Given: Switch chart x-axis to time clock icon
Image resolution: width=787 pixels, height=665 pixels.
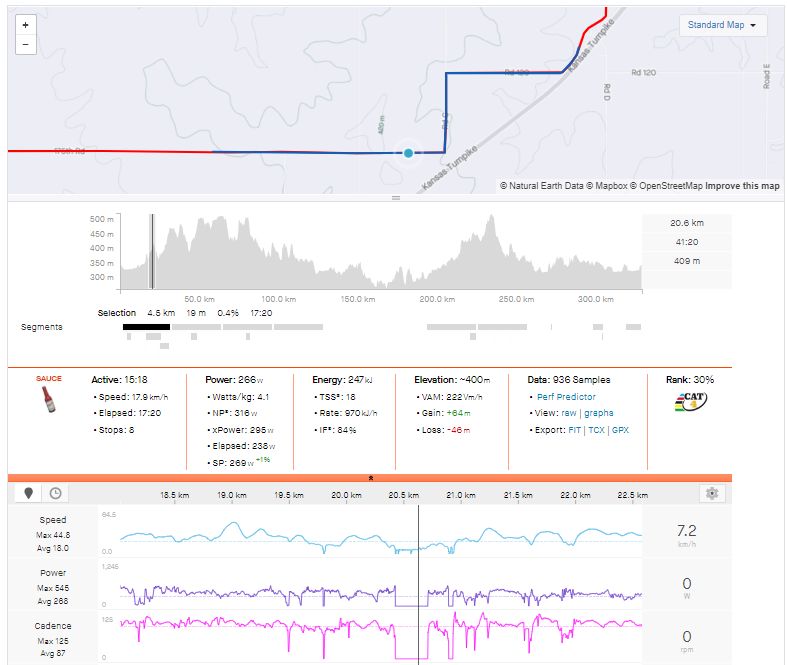Looking at the screenshot, I should 55,493.
